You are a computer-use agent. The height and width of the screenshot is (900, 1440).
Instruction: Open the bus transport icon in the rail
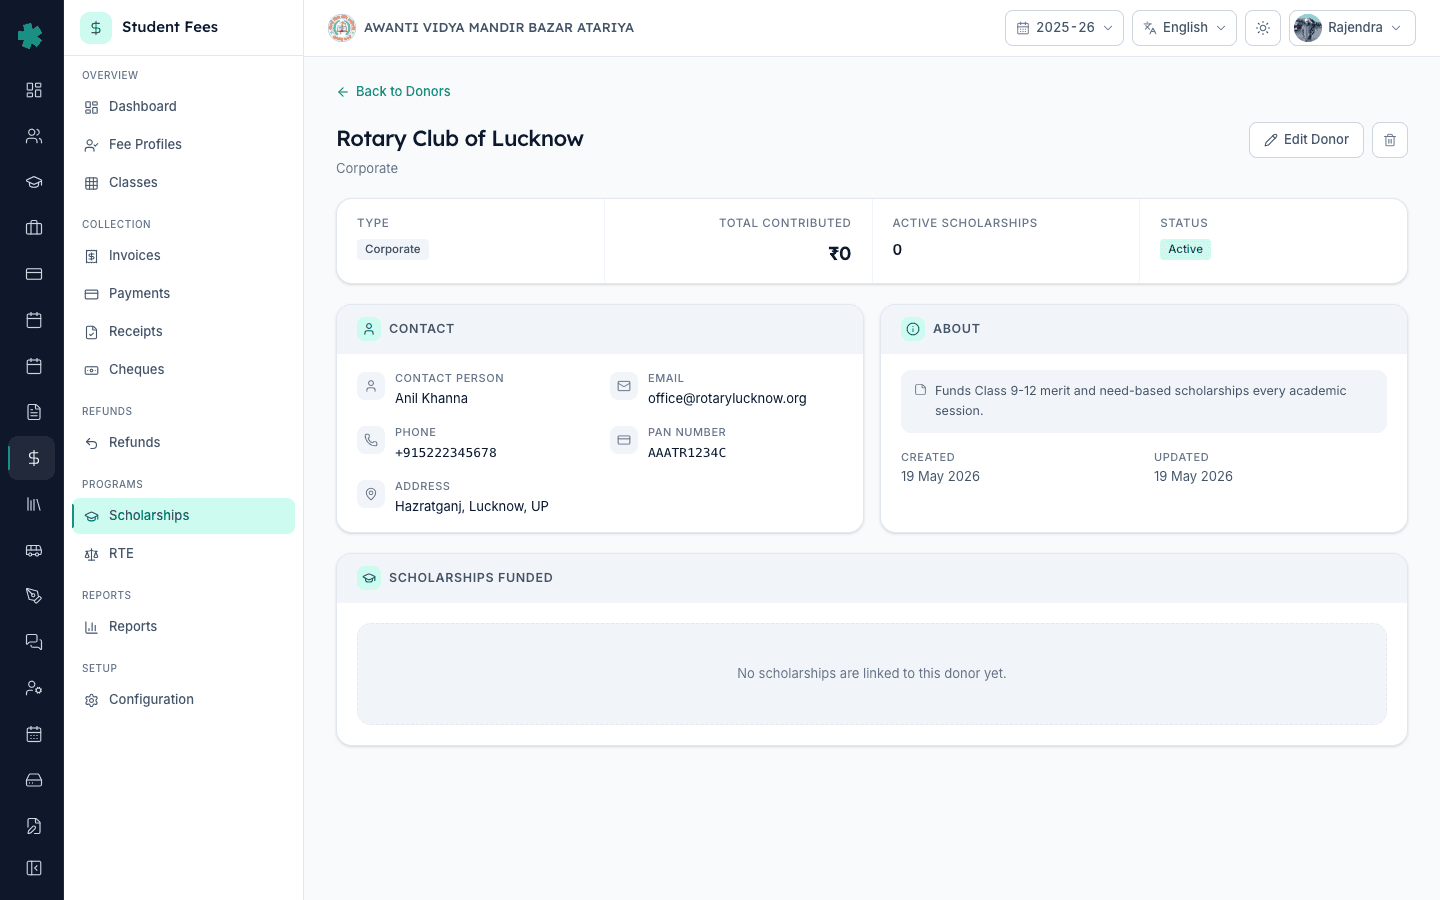click(34, 550)
